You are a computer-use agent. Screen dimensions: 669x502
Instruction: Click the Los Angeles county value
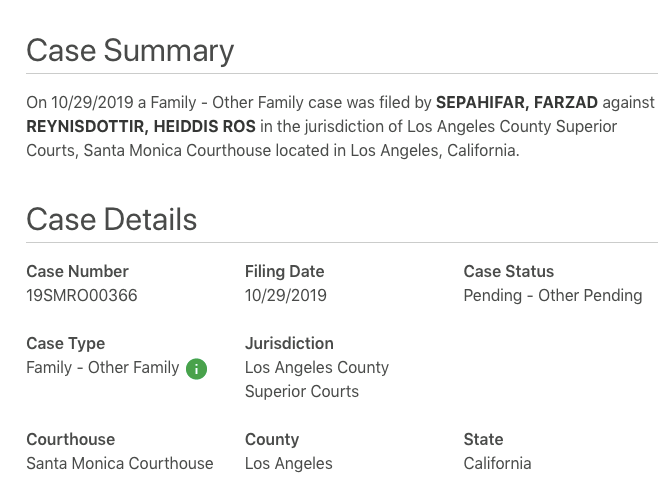pyautogui.click(x=289, y=463)
